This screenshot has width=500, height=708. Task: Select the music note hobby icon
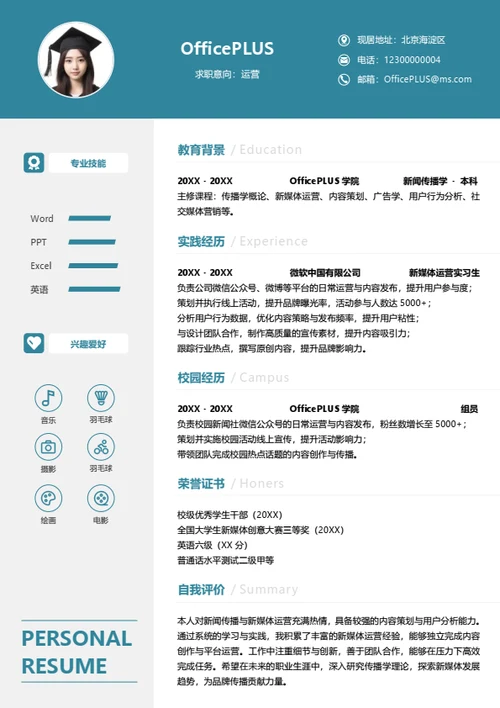click(48, 398)
